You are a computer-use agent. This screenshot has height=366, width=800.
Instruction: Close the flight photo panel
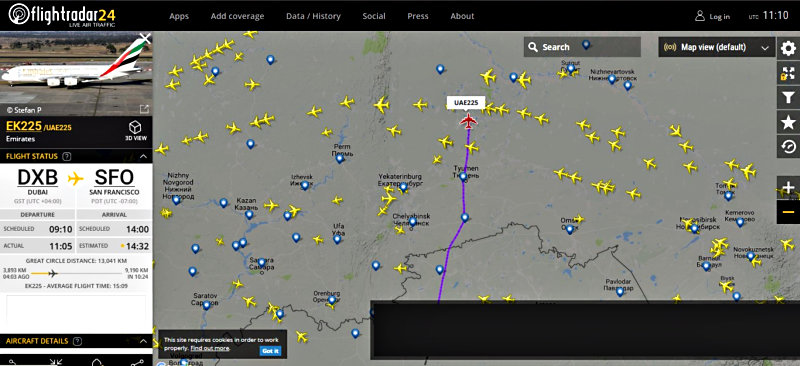(145, 39)
